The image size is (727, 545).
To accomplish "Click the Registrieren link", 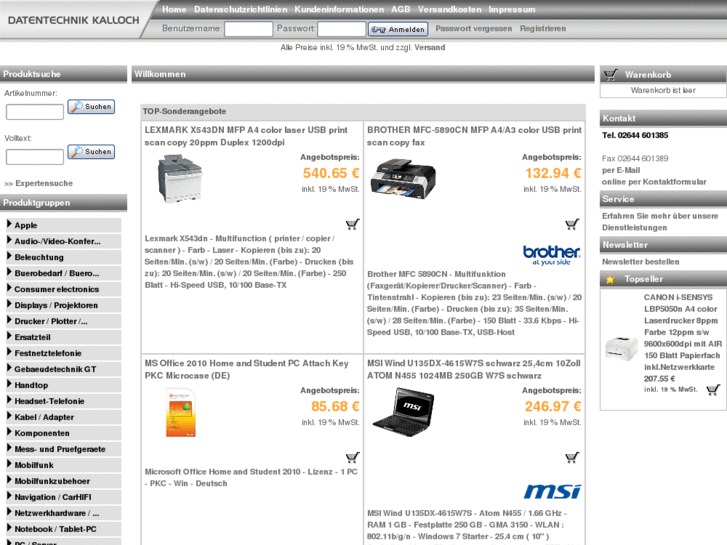I will click(x=543, y=28).
